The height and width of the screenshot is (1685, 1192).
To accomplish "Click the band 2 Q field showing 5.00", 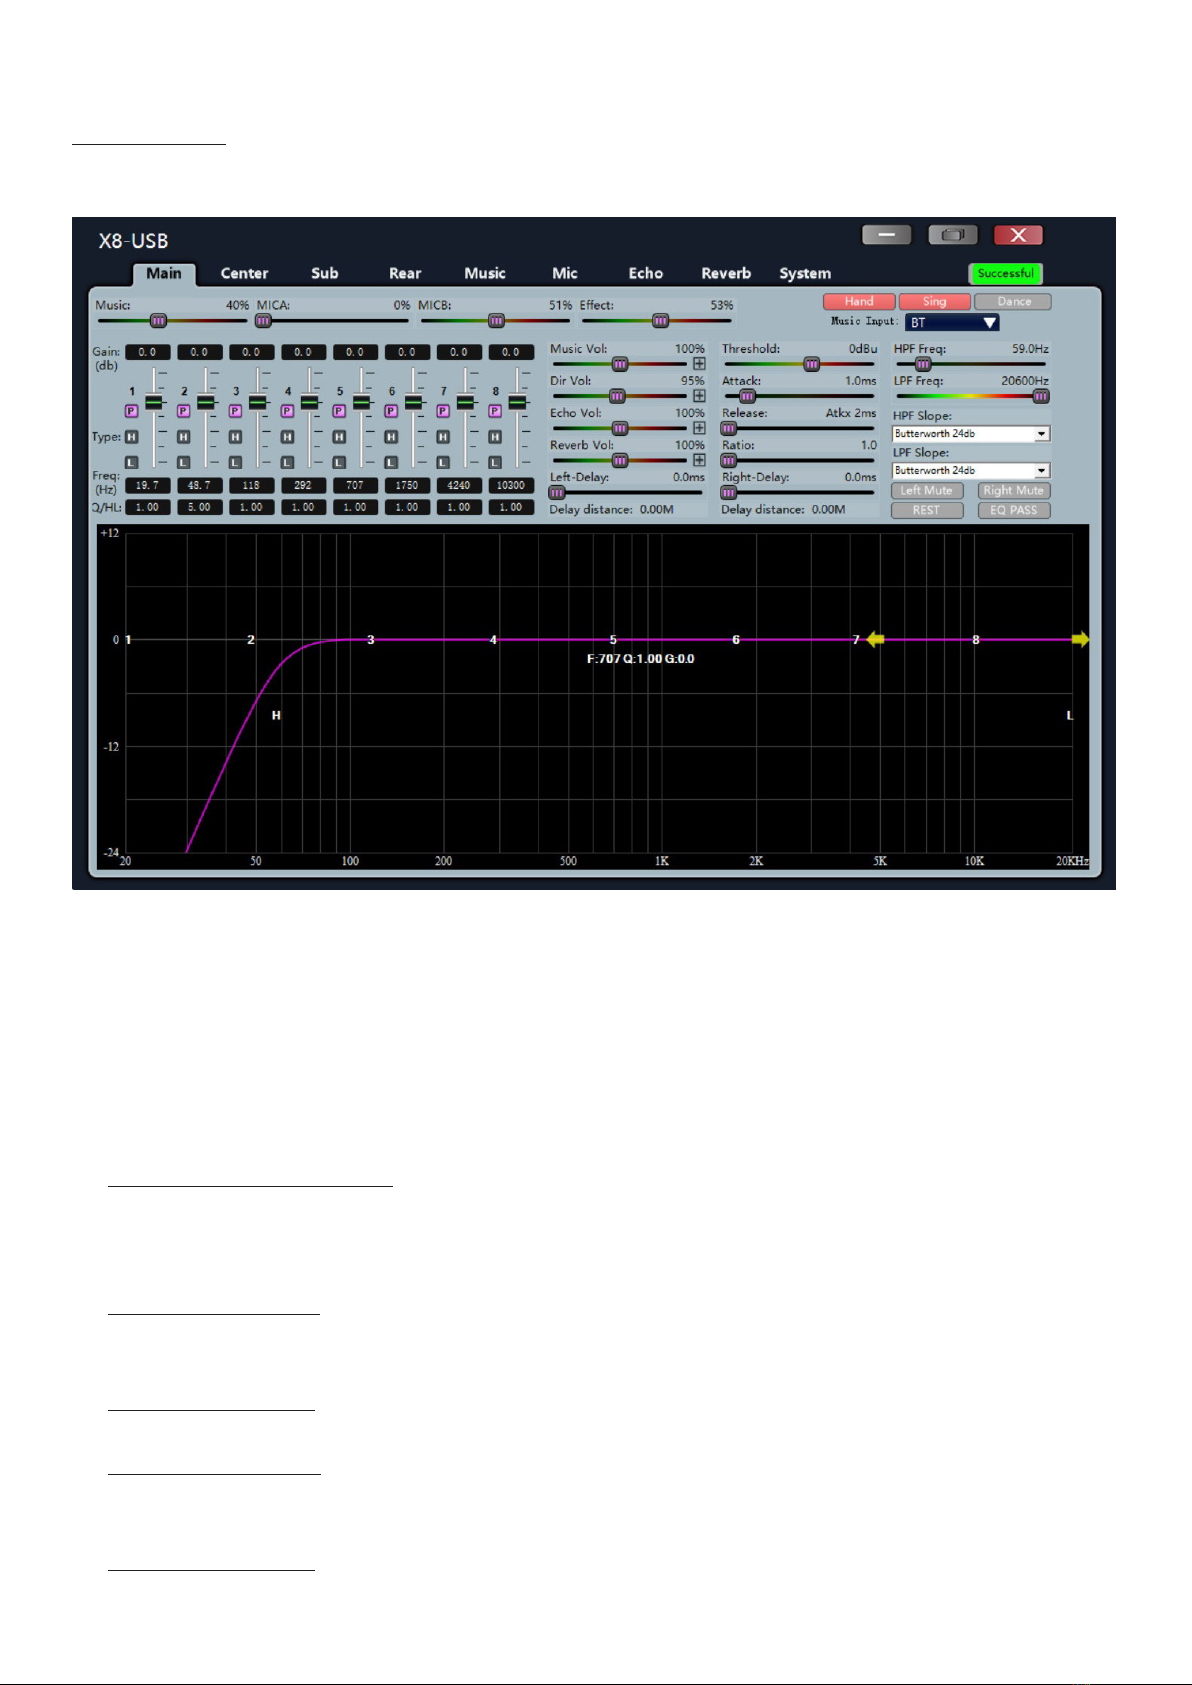I will (x=199, y=507).
